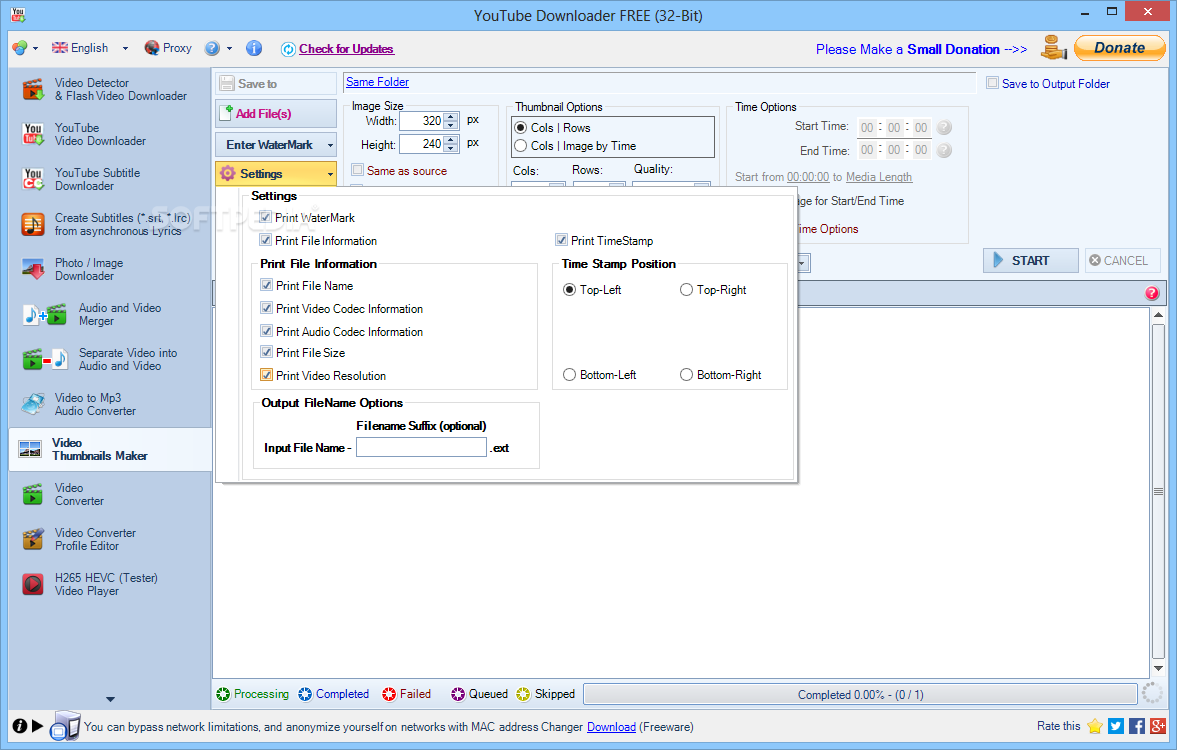
Task: Select Bottom-Right timestamp position
Action: [x=686, y=375]
